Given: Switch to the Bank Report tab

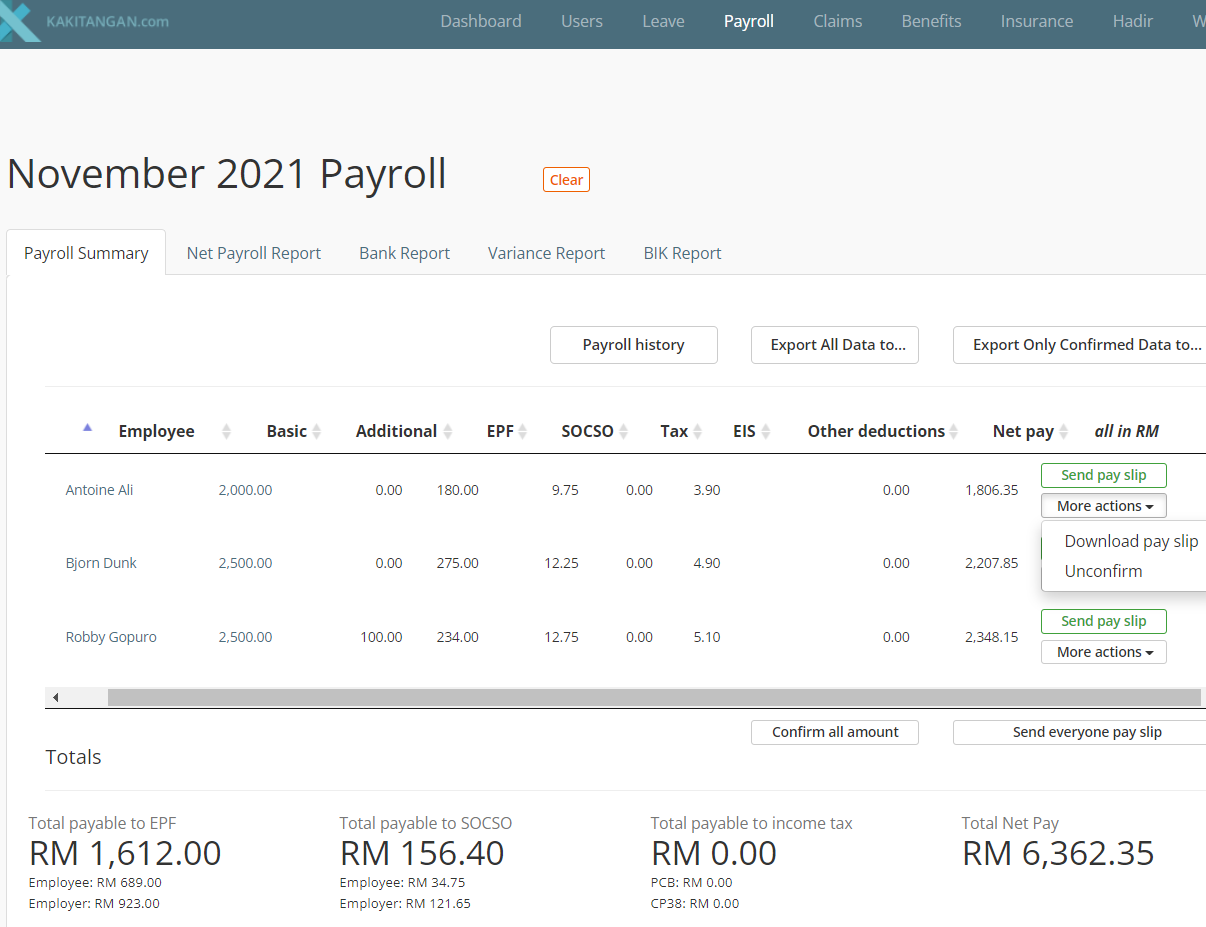Looking at the screenshot, I should click(404, 252).
